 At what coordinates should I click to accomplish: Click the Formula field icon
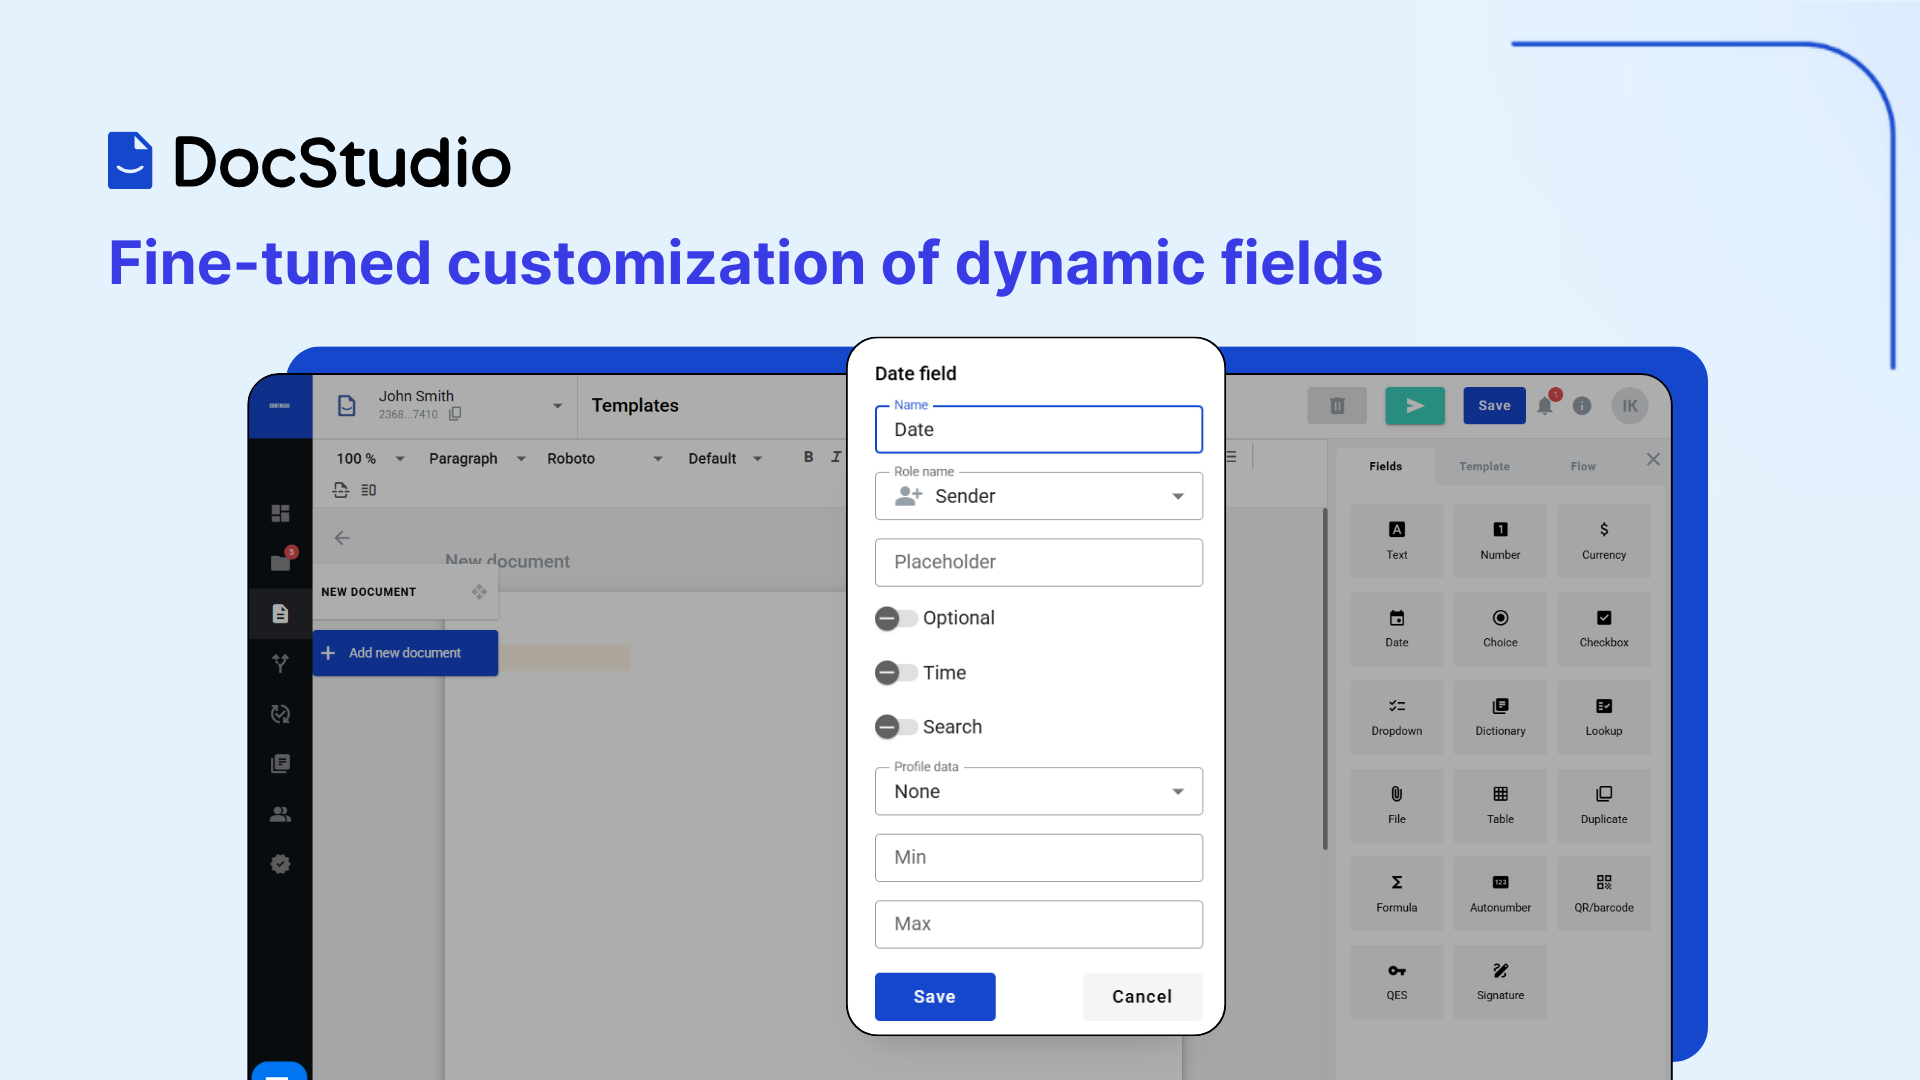(x=1396, y=893)
